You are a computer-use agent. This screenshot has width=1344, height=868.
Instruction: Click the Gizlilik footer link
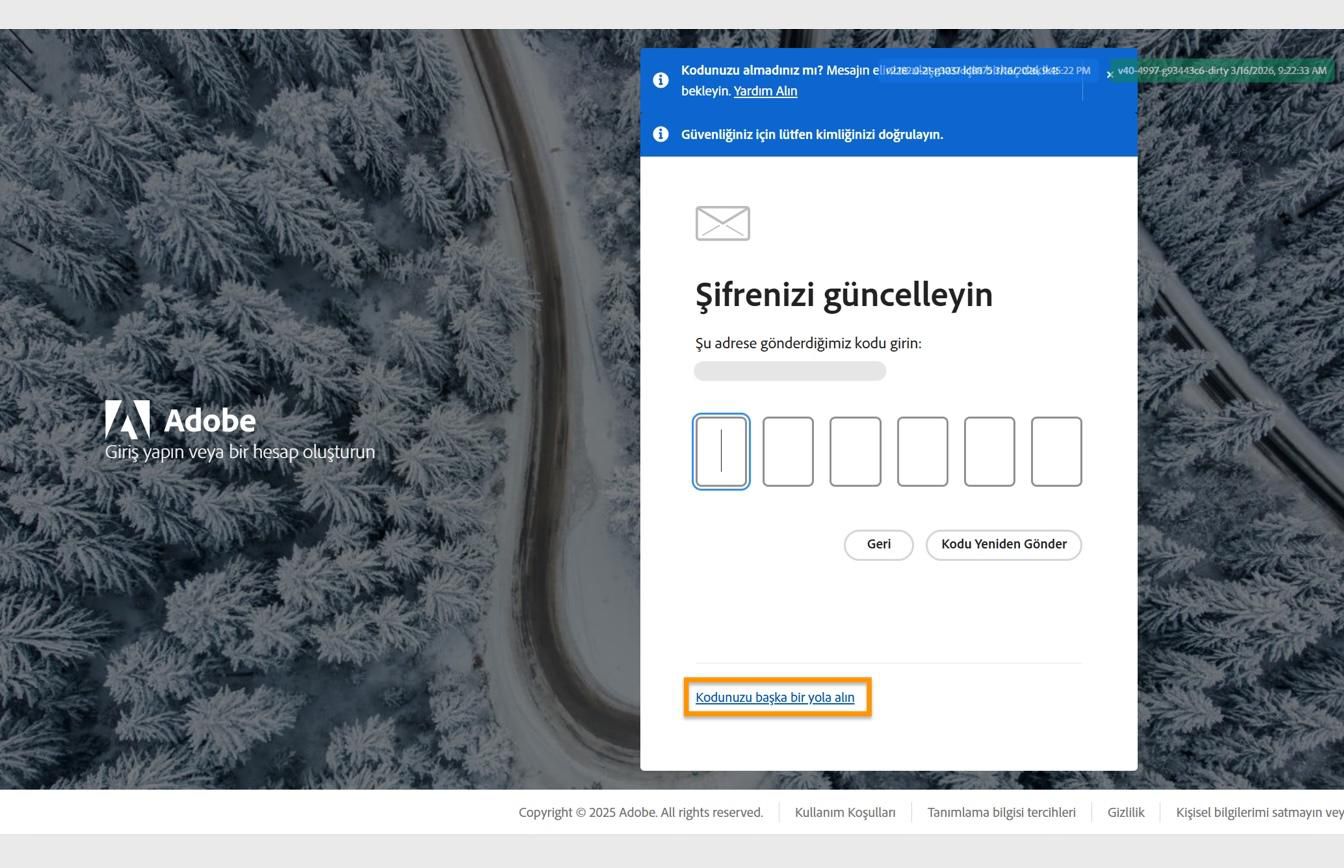click(1125, 812)
